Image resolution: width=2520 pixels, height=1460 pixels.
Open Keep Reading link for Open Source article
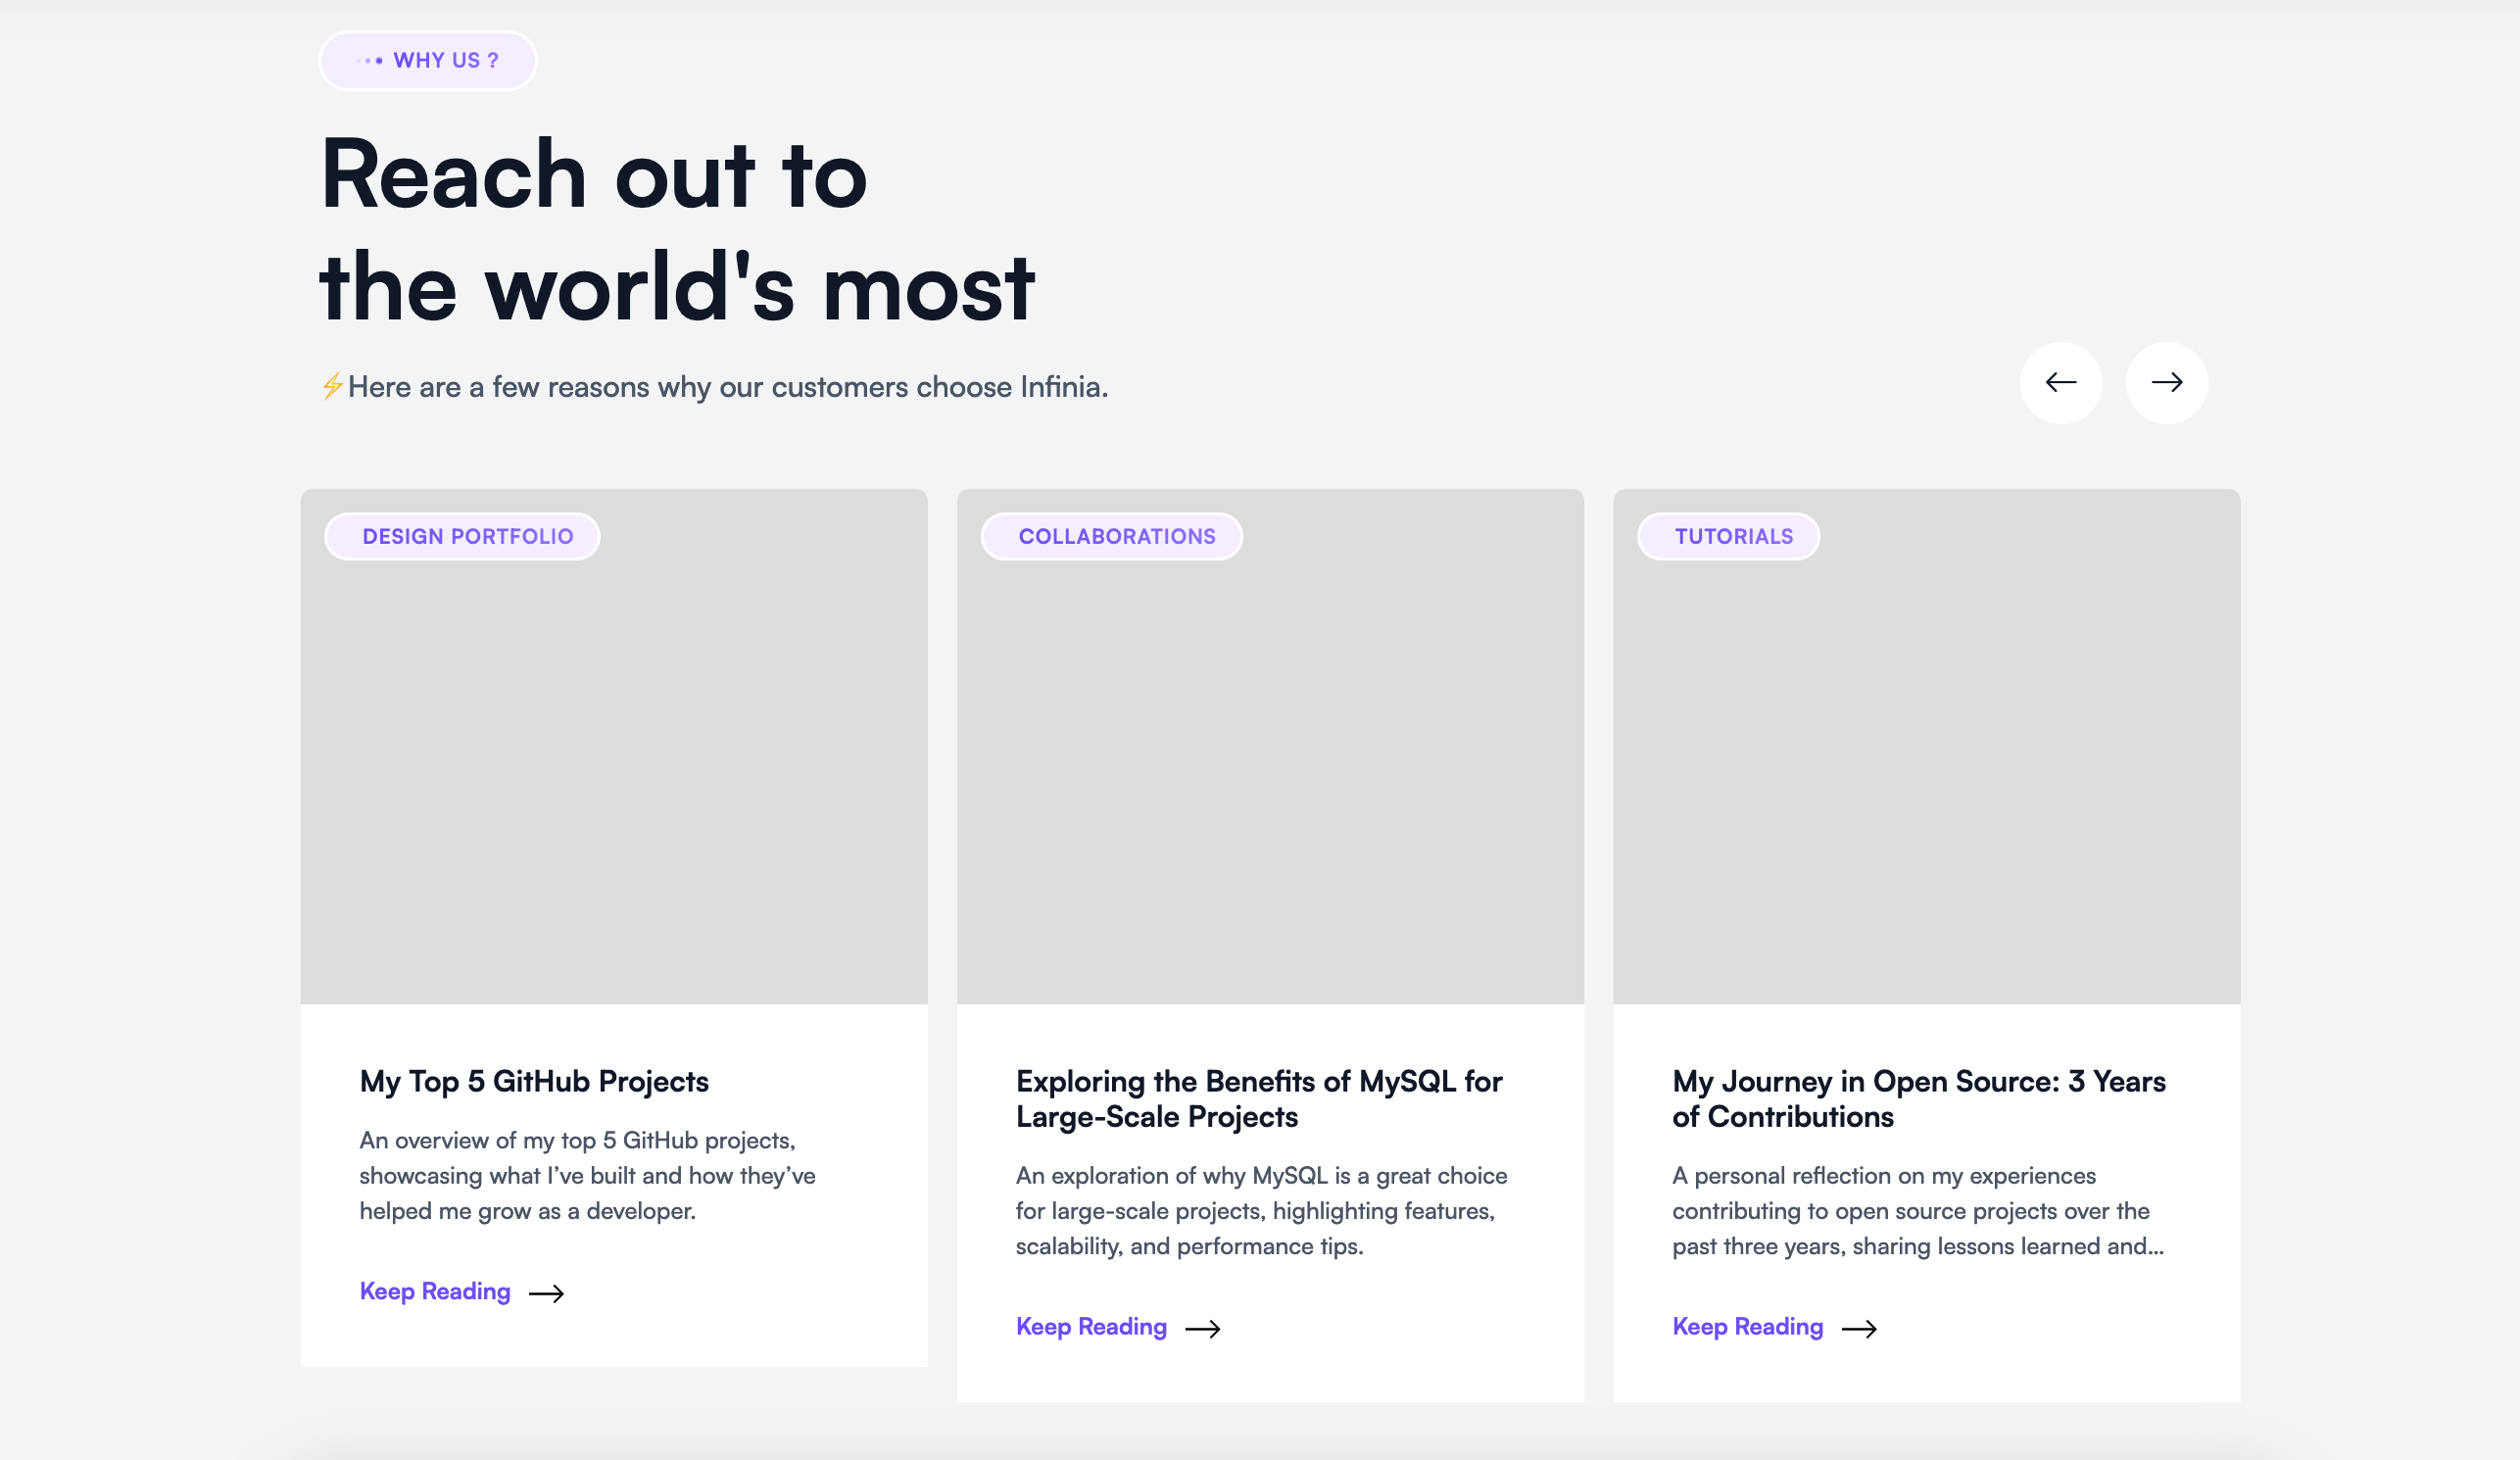1747,1326
